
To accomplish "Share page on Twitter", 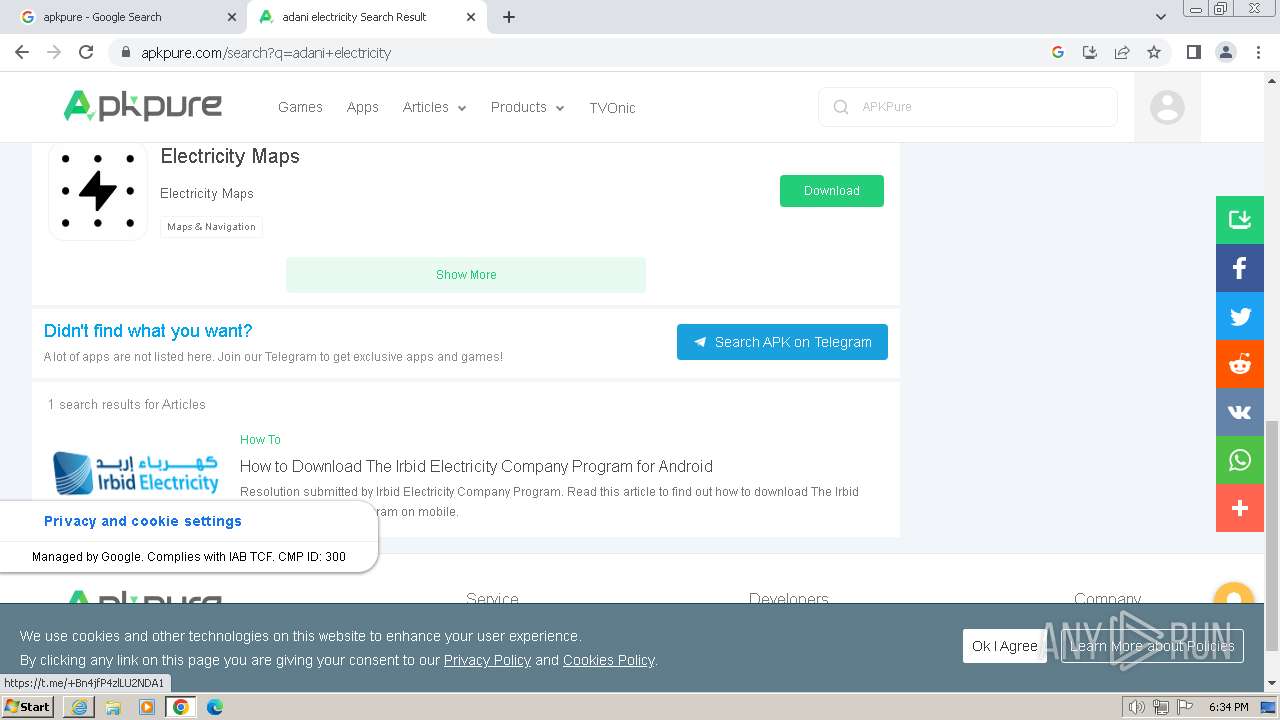I will click(1240, 316).
